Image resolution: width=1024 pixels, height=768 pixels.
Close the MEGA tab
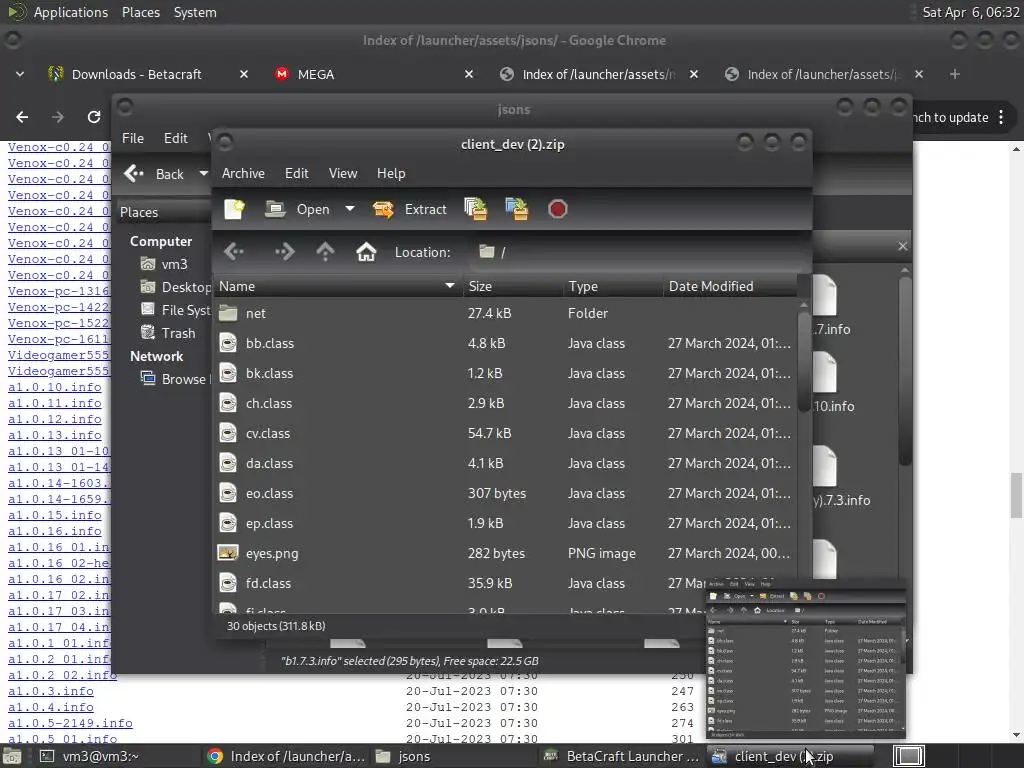click(x=469, y=74)
